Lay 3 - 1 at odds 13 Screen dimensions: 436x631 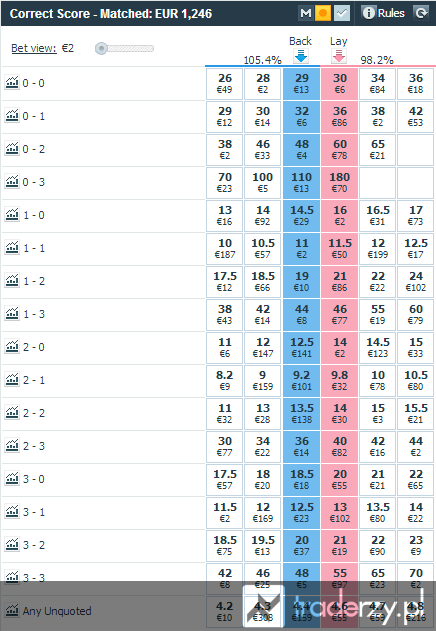coord(339,512)
